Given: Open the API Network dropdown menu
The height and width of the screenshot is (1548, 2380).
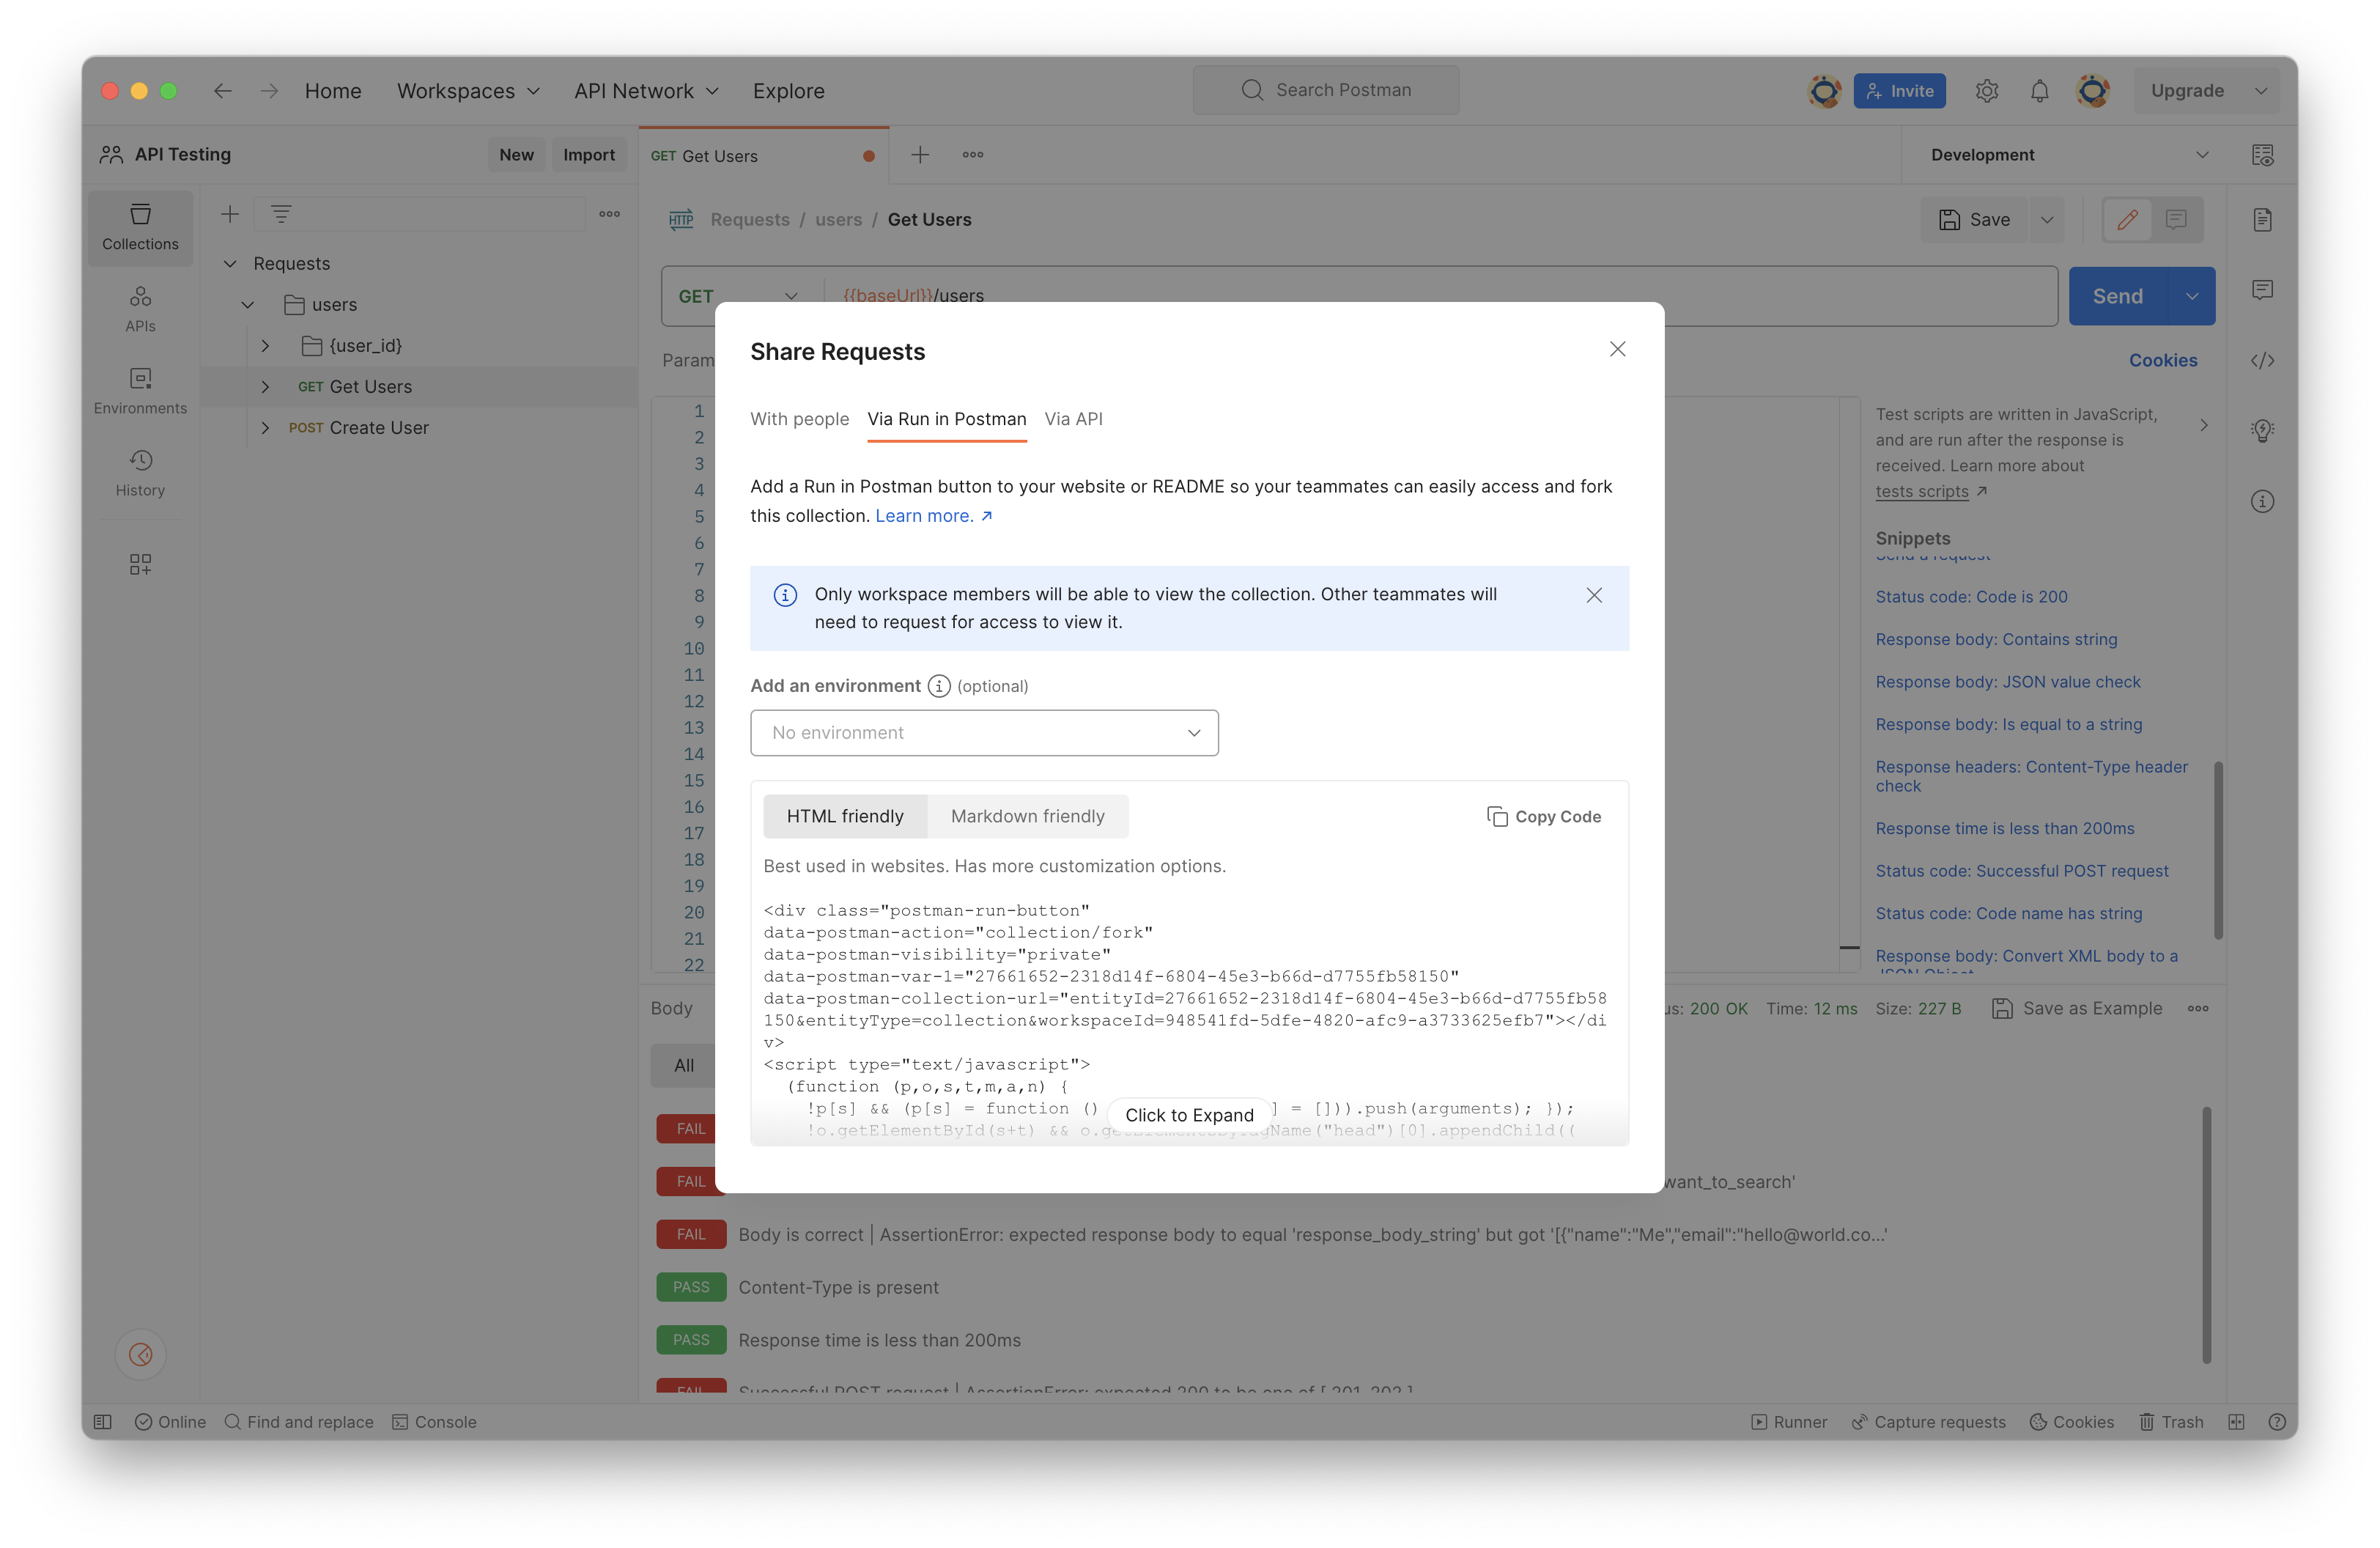Looking at the screenshot, I should click(646, 91).
